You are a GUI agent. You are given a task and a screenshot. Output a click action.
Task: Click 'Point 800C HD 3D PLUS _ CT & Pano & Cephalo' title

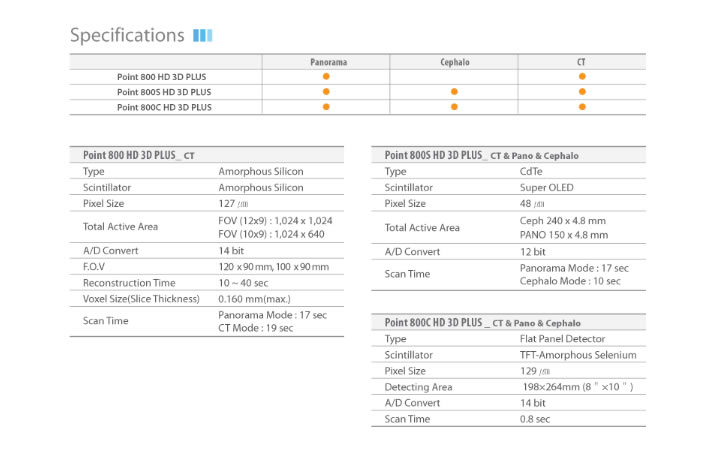tap(482, 322)
